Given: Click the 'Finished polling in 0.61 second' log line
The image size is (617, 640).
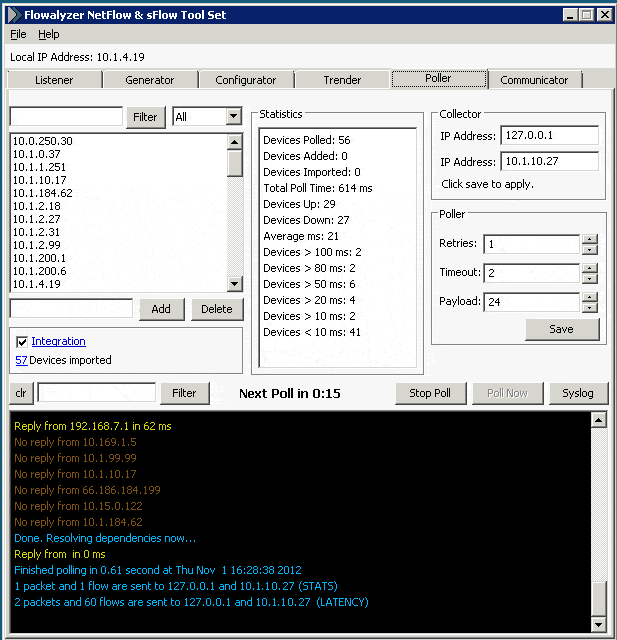Looking at the screenshot, I should [x=158, y=570].
